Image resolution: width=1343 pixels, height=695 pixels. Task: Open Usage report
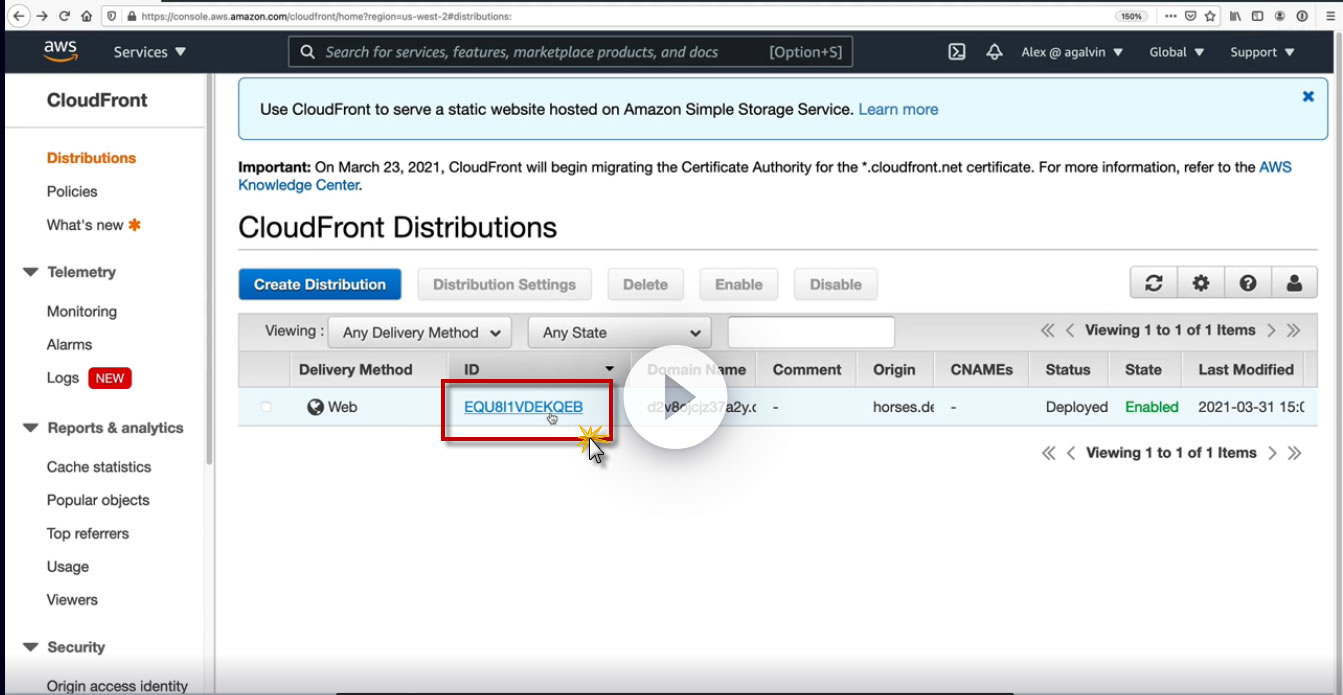tap(67, 567)
